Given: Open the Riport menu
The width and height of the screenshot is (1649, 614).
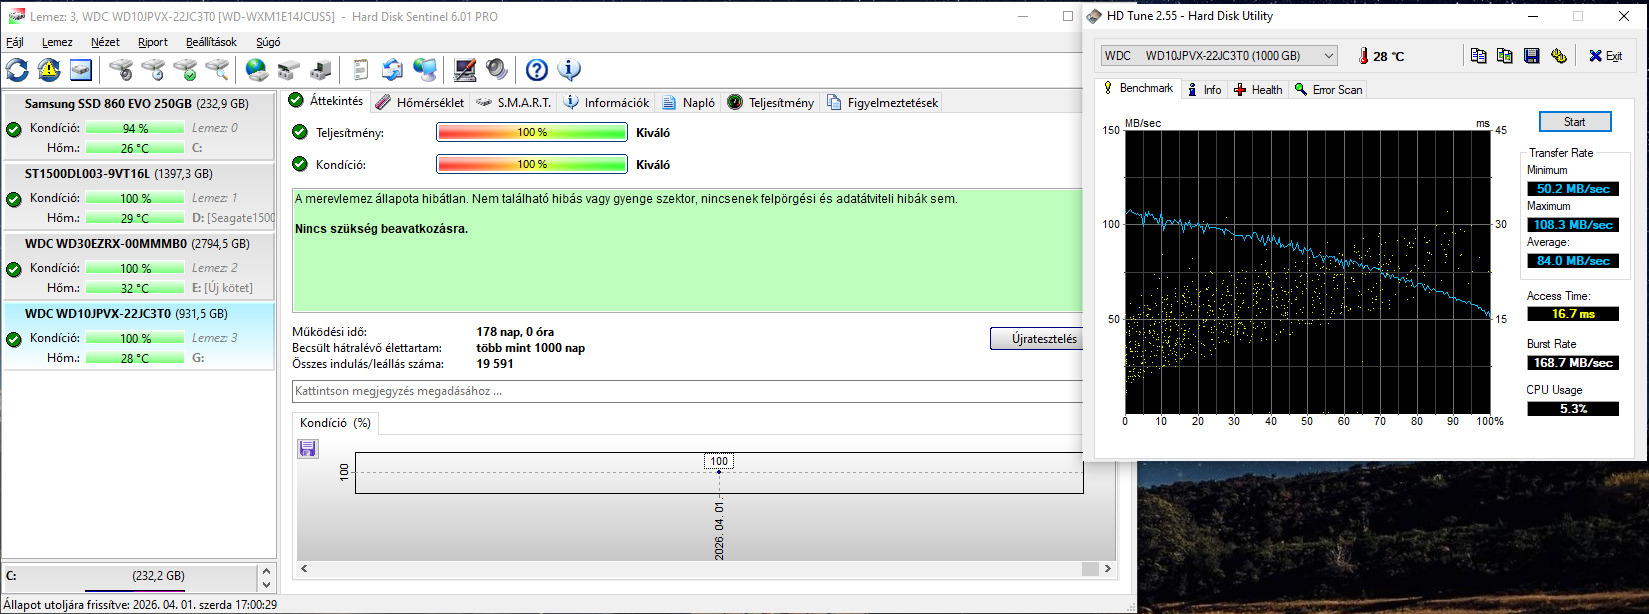Looking at the screenshot, I should tap(153, 42).
